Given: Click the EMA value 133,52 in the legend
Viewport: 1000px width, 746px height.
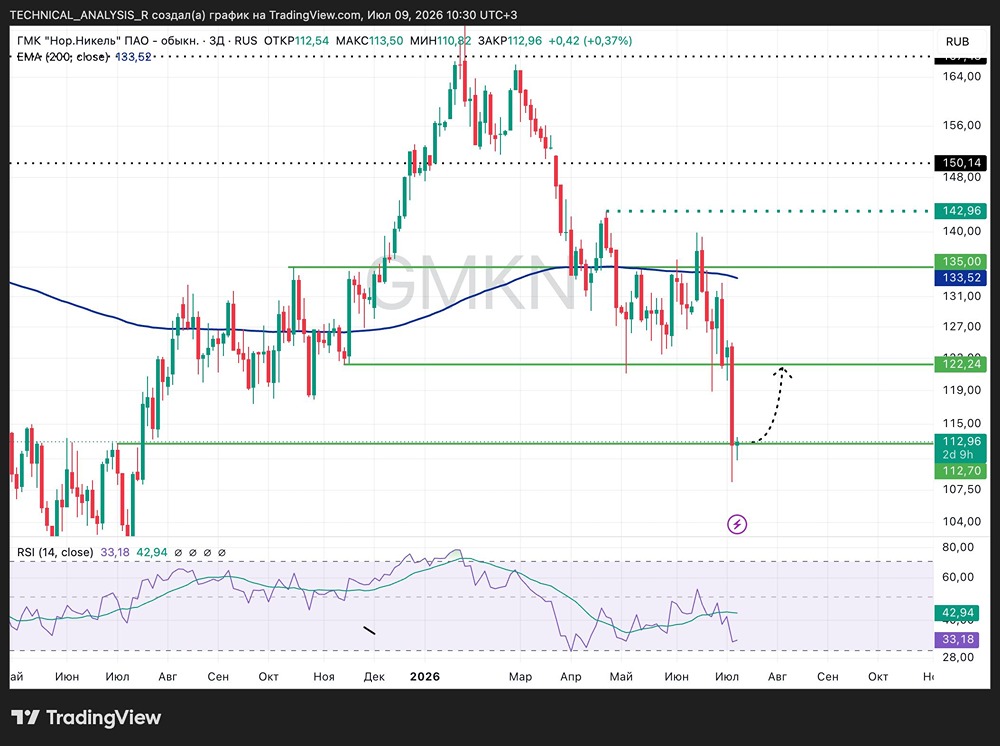Looking at the screenshot, I should [x=133, y=57].
